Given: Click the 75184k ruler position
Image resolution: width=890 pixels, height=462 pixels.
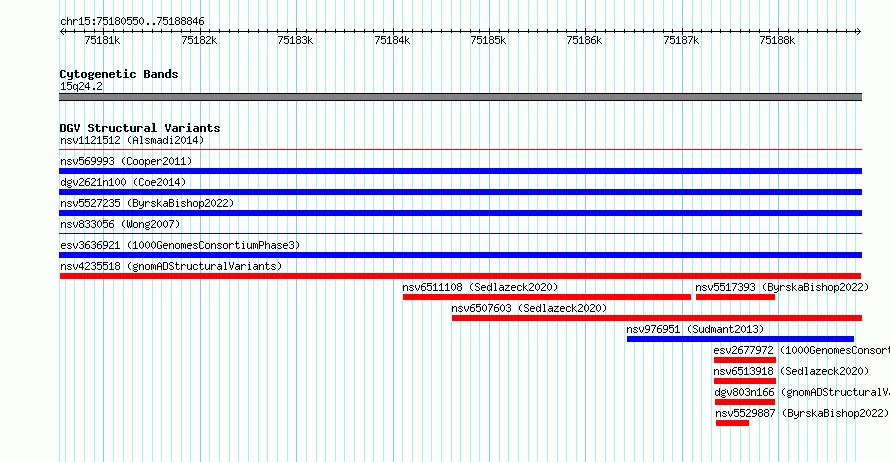Looking at the screenshot, I should tap(392, 40).
